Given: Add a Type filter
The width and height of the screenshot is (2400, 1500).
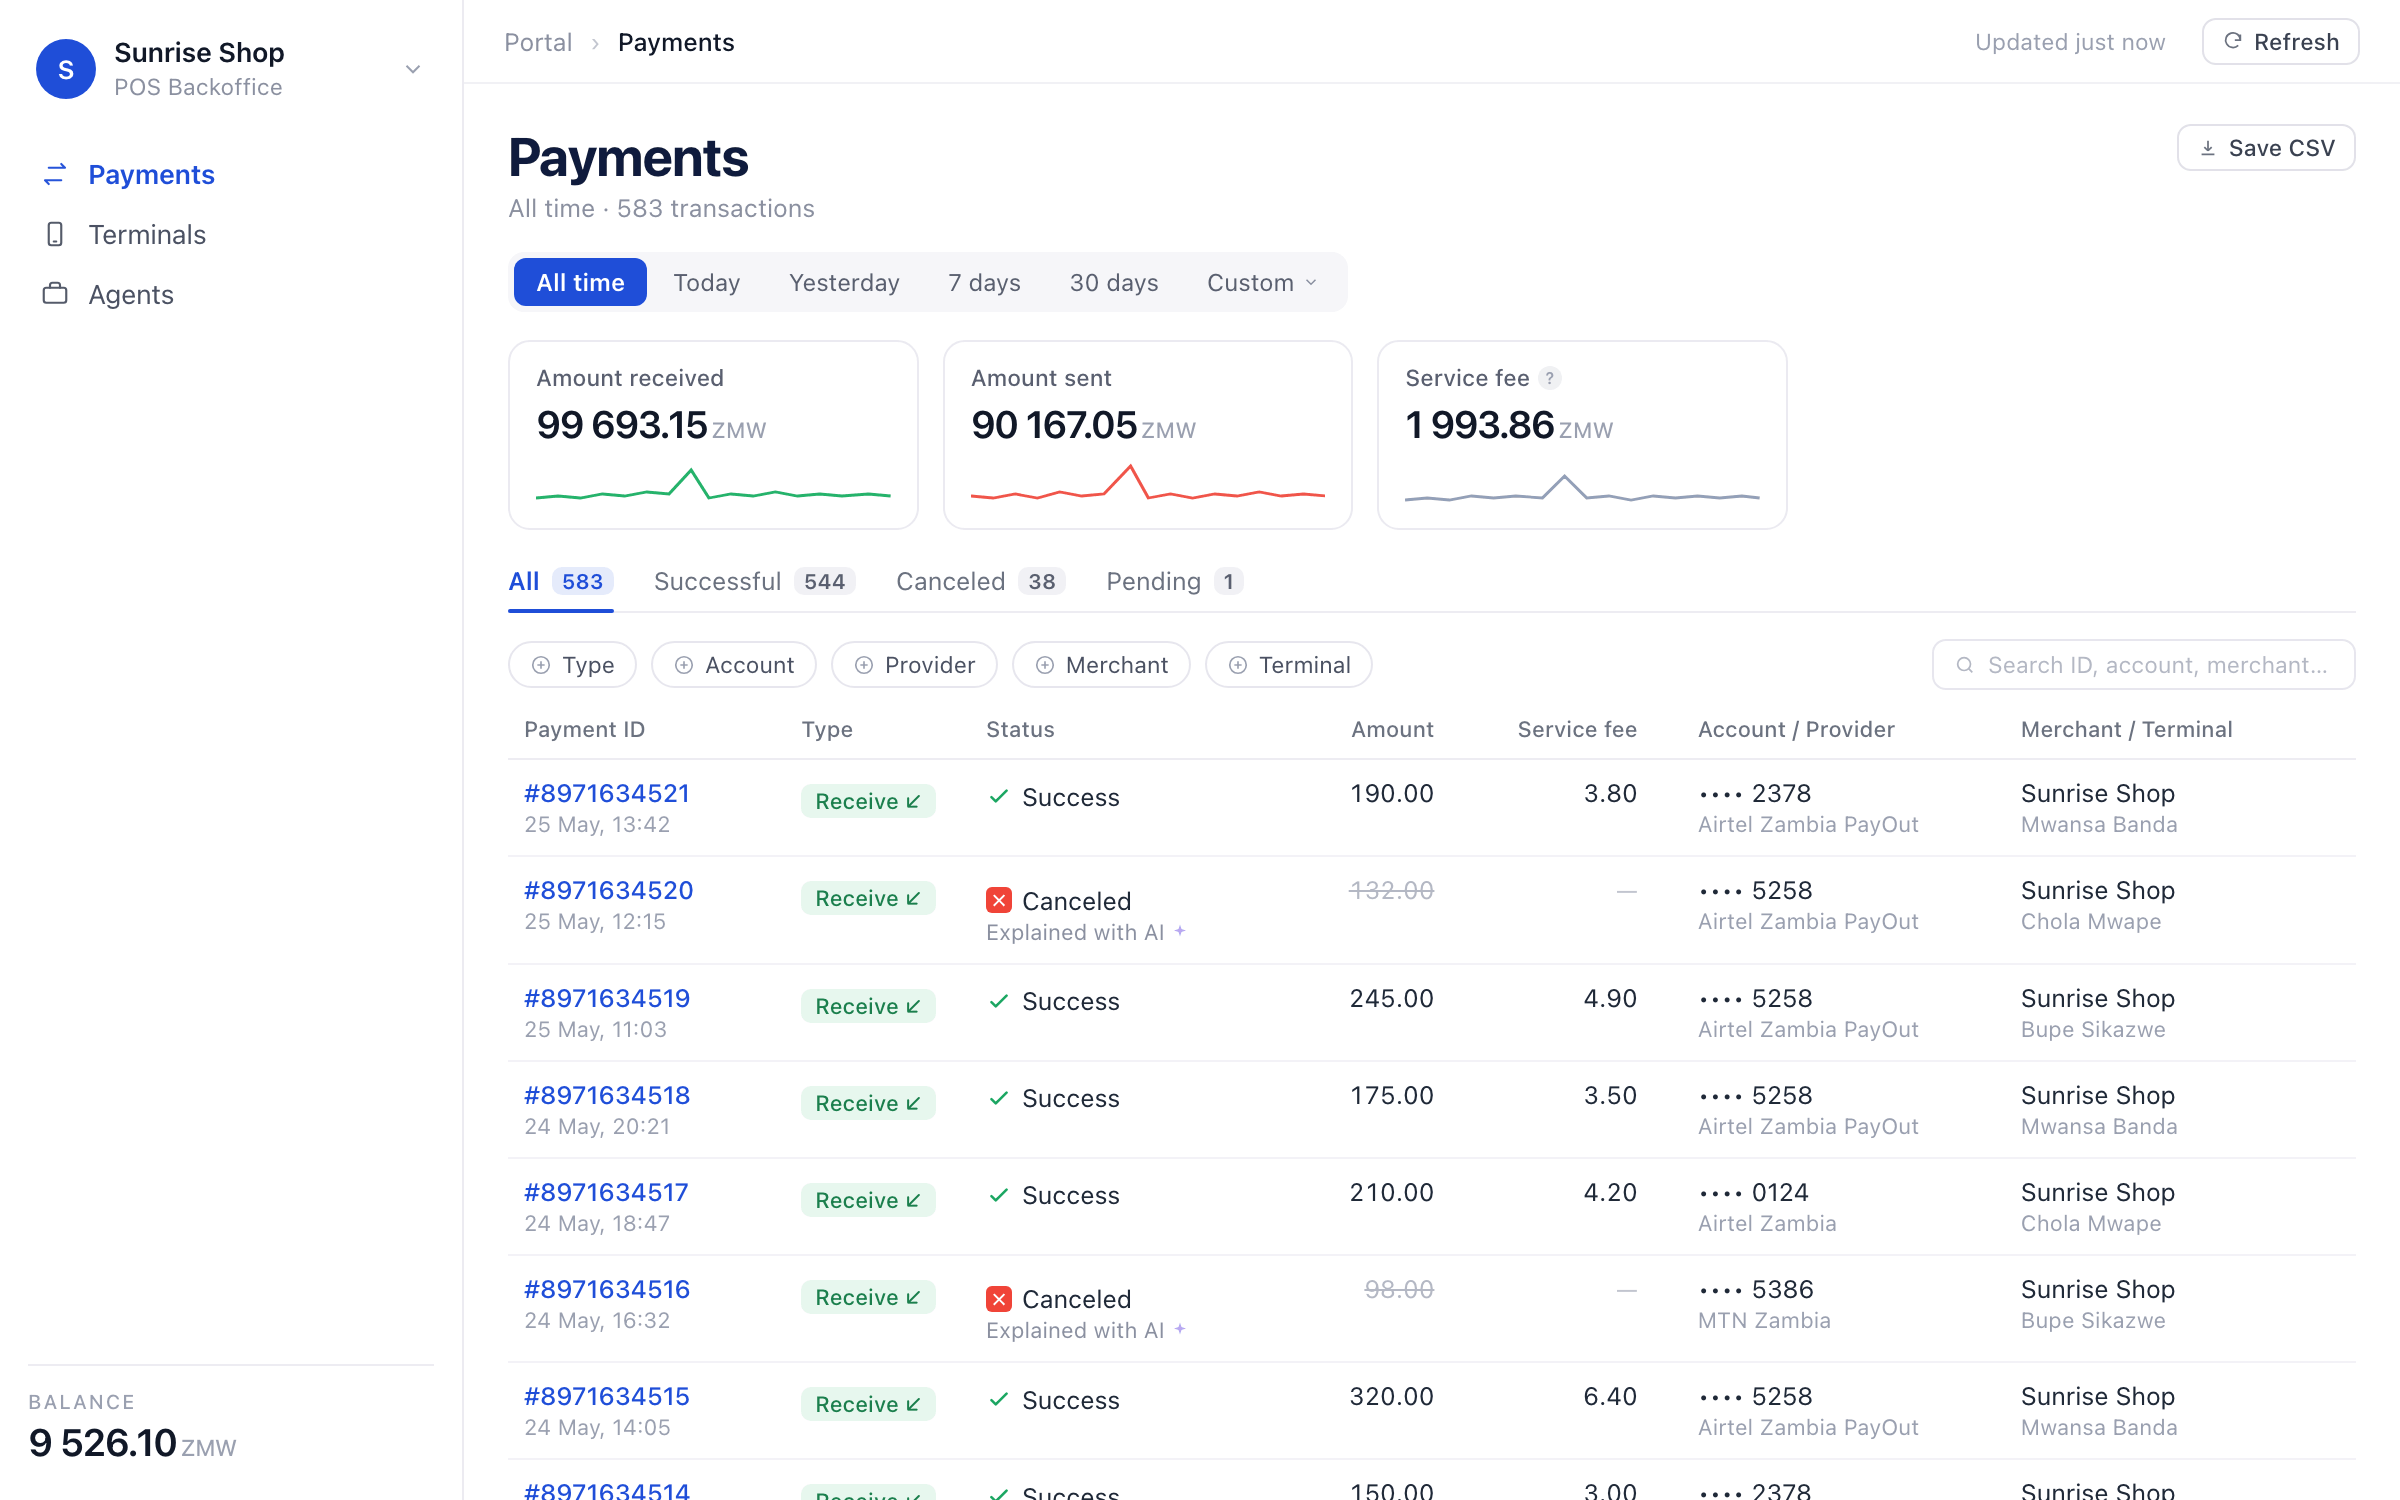Looking at the screenshot, I should click(572, 665).
